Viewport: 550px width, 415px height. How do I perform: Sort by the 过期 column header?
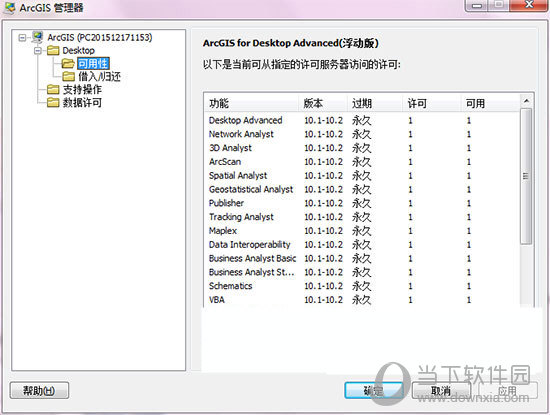point(375,103)
